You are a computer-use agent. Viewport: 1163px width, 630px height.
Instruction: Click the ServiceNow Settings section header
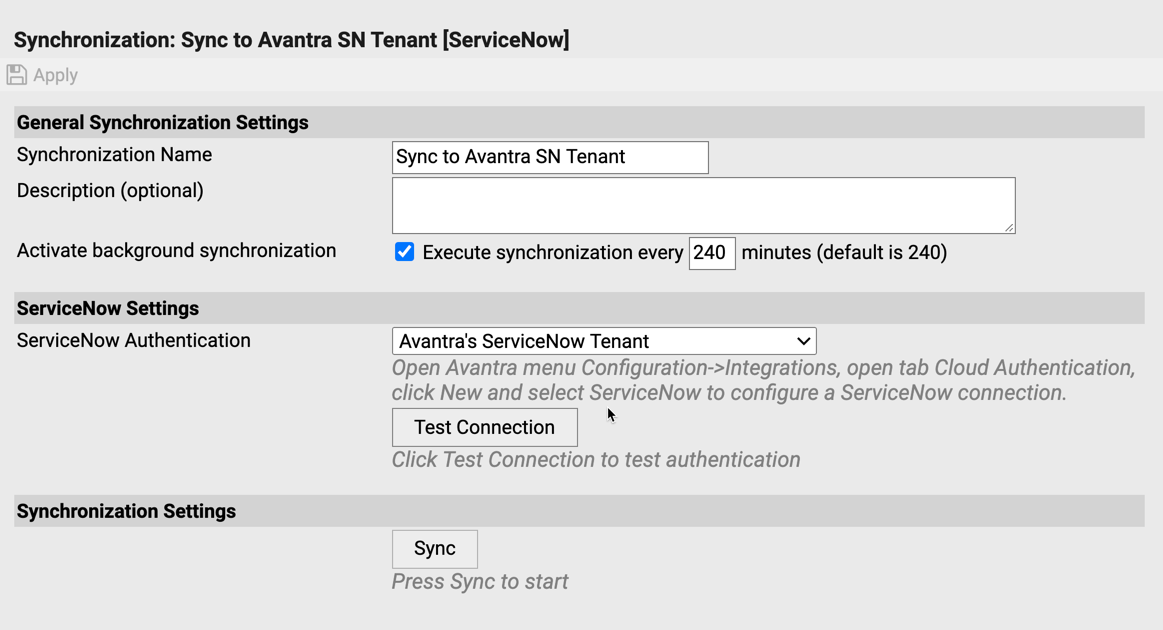click(x=108, y=308)
